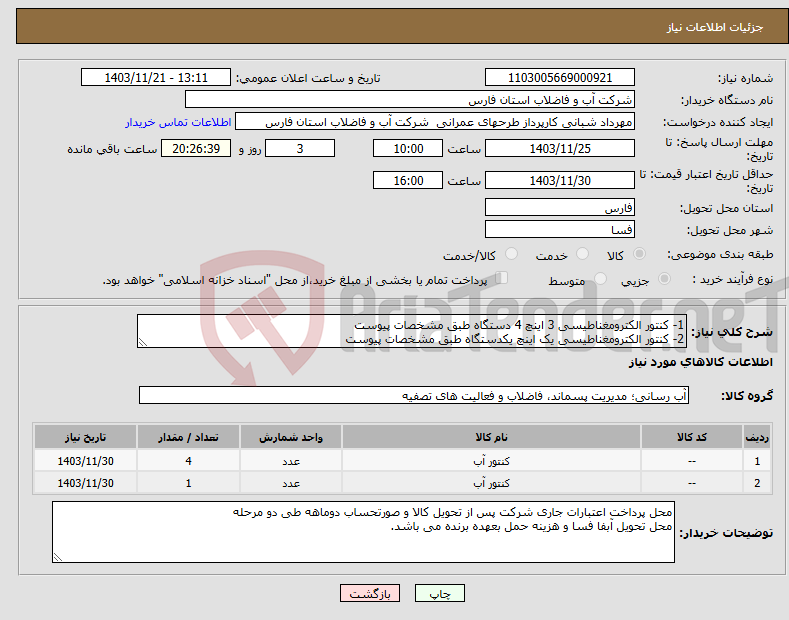Click the announcement date field 1403/11/21 - 13:11
Image resolution: width=789 pixels, height=620 pixels.
pyautogui.click(x=156, y=78)
